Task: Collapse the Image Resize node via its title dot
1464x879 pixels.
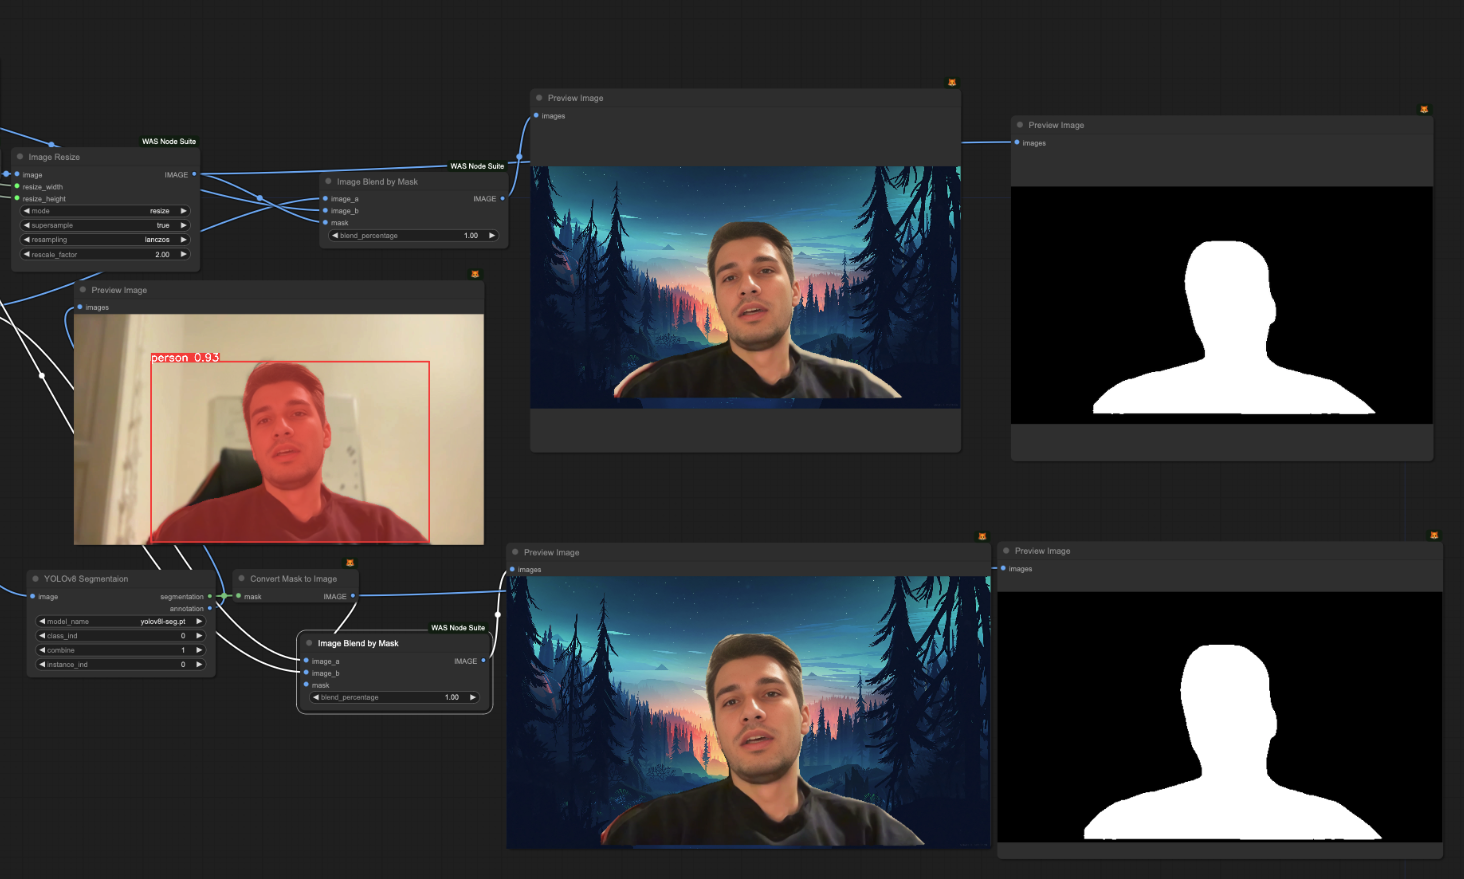Action: click(x=20, y=156)
